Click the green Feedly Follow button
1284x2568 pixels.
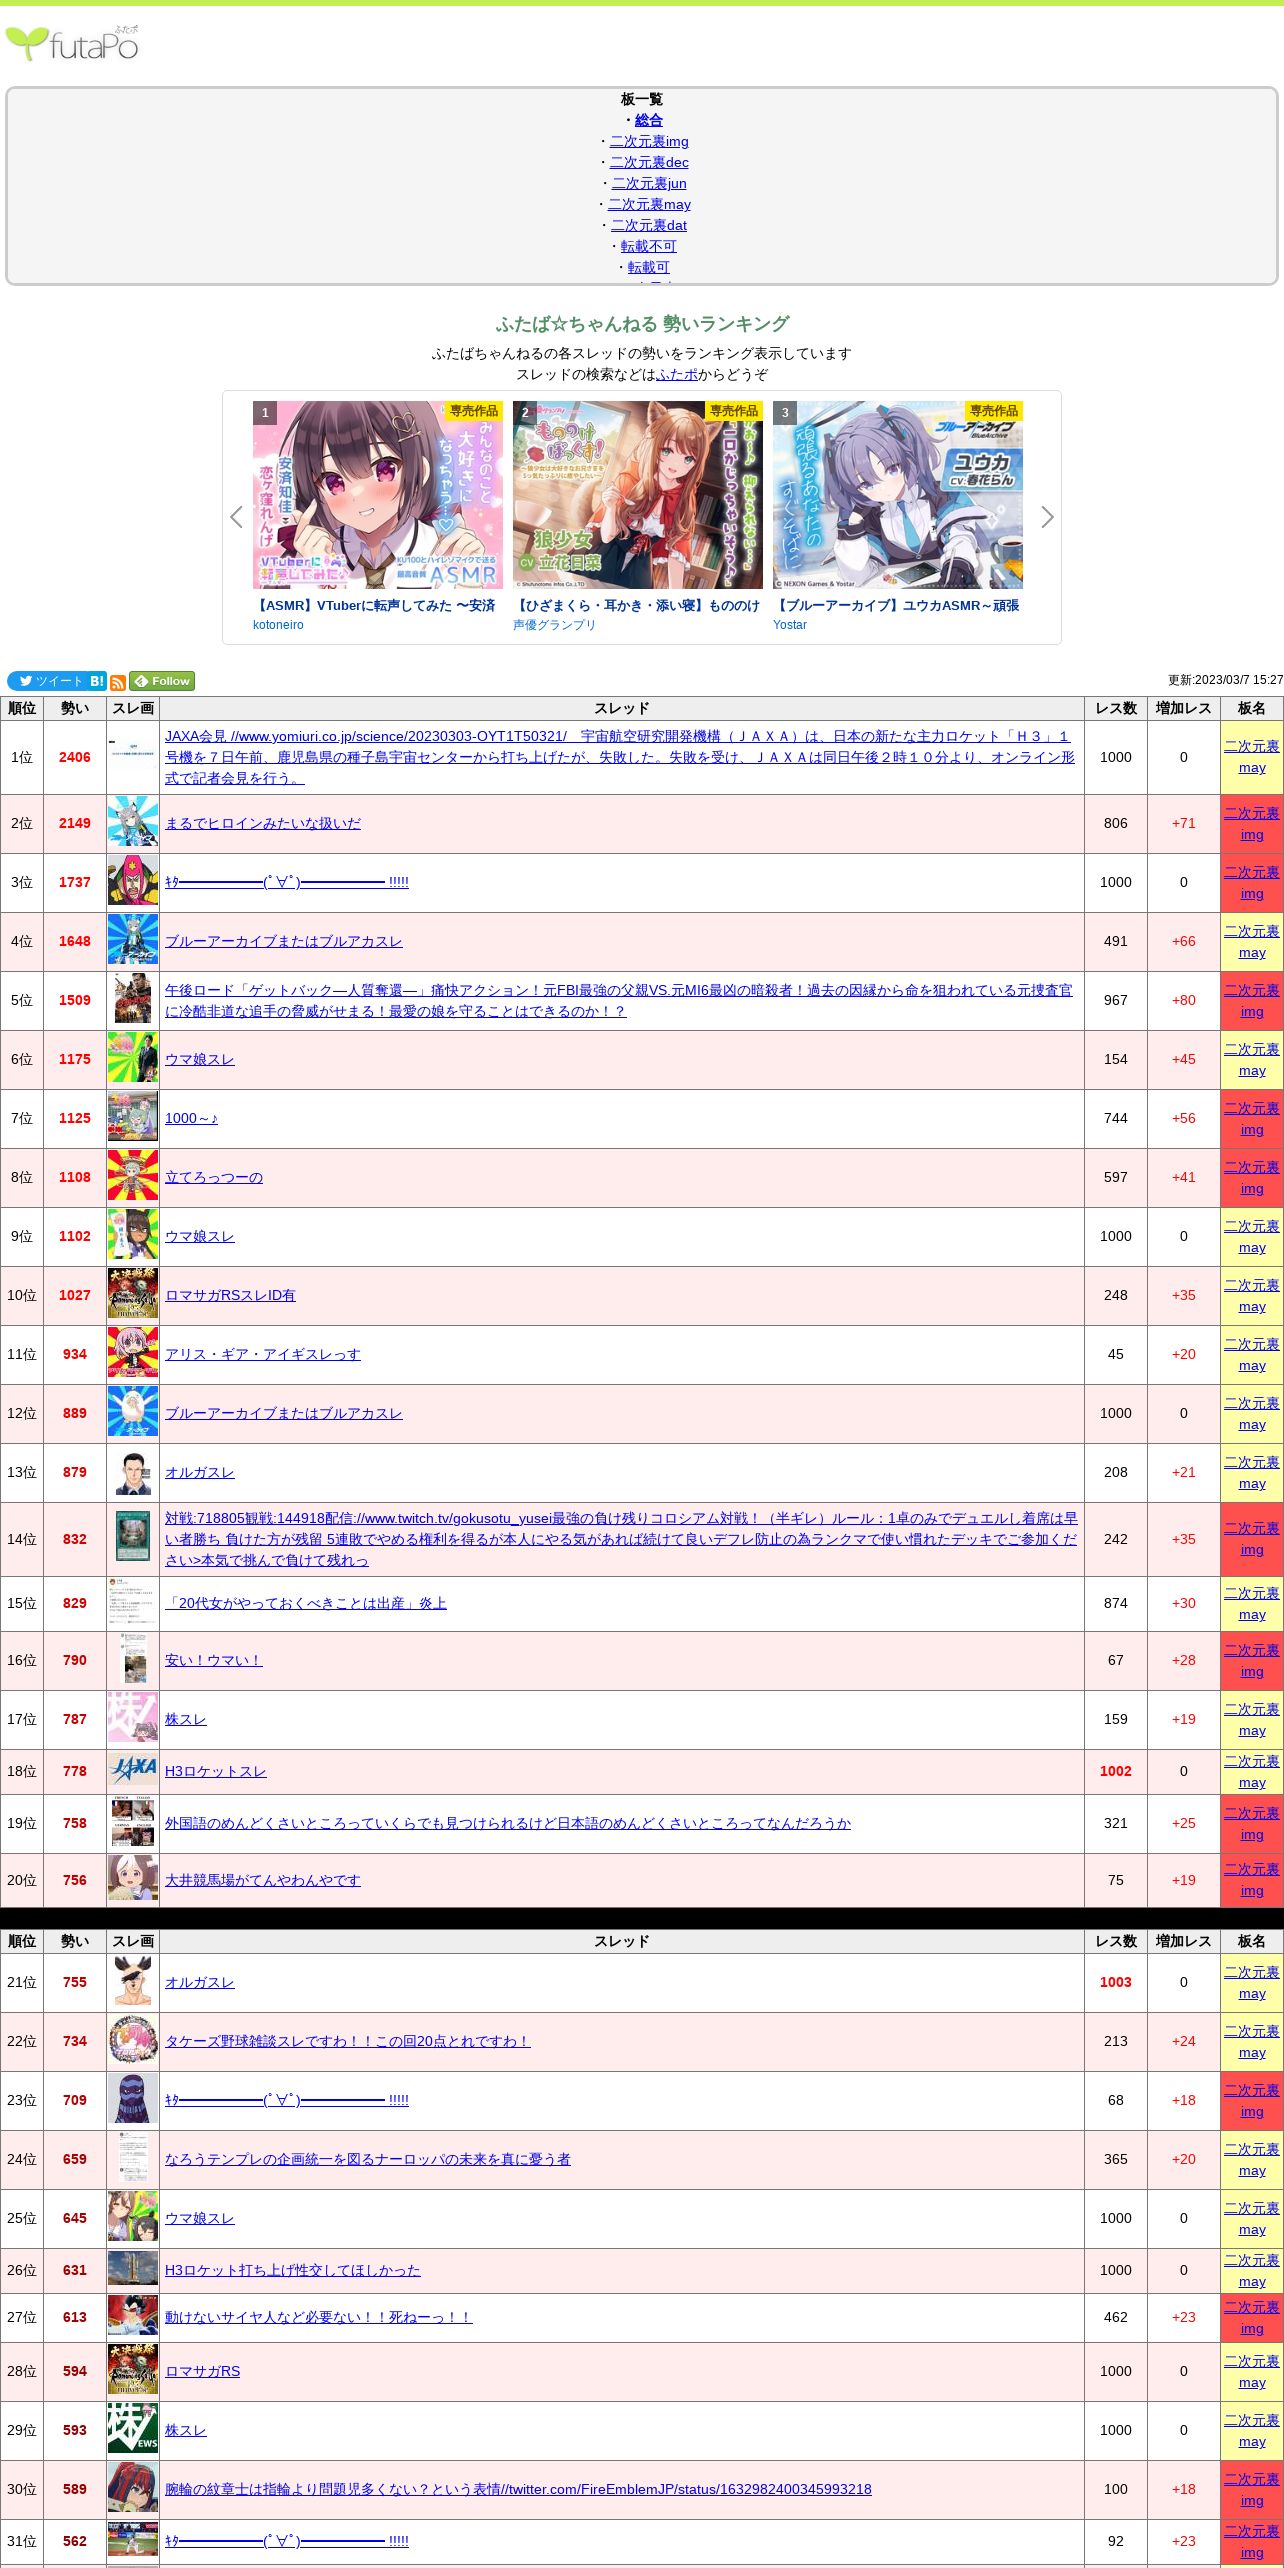[x=162, y=681]
